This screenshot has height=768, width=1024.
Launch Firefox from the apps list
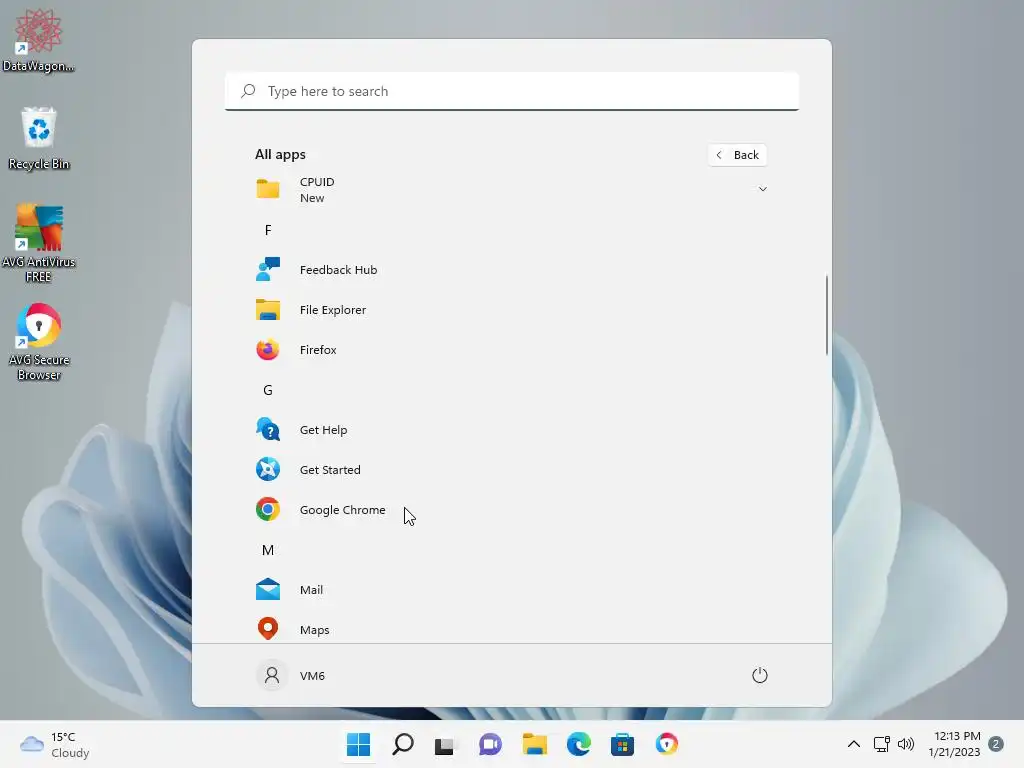coord(511,349)
